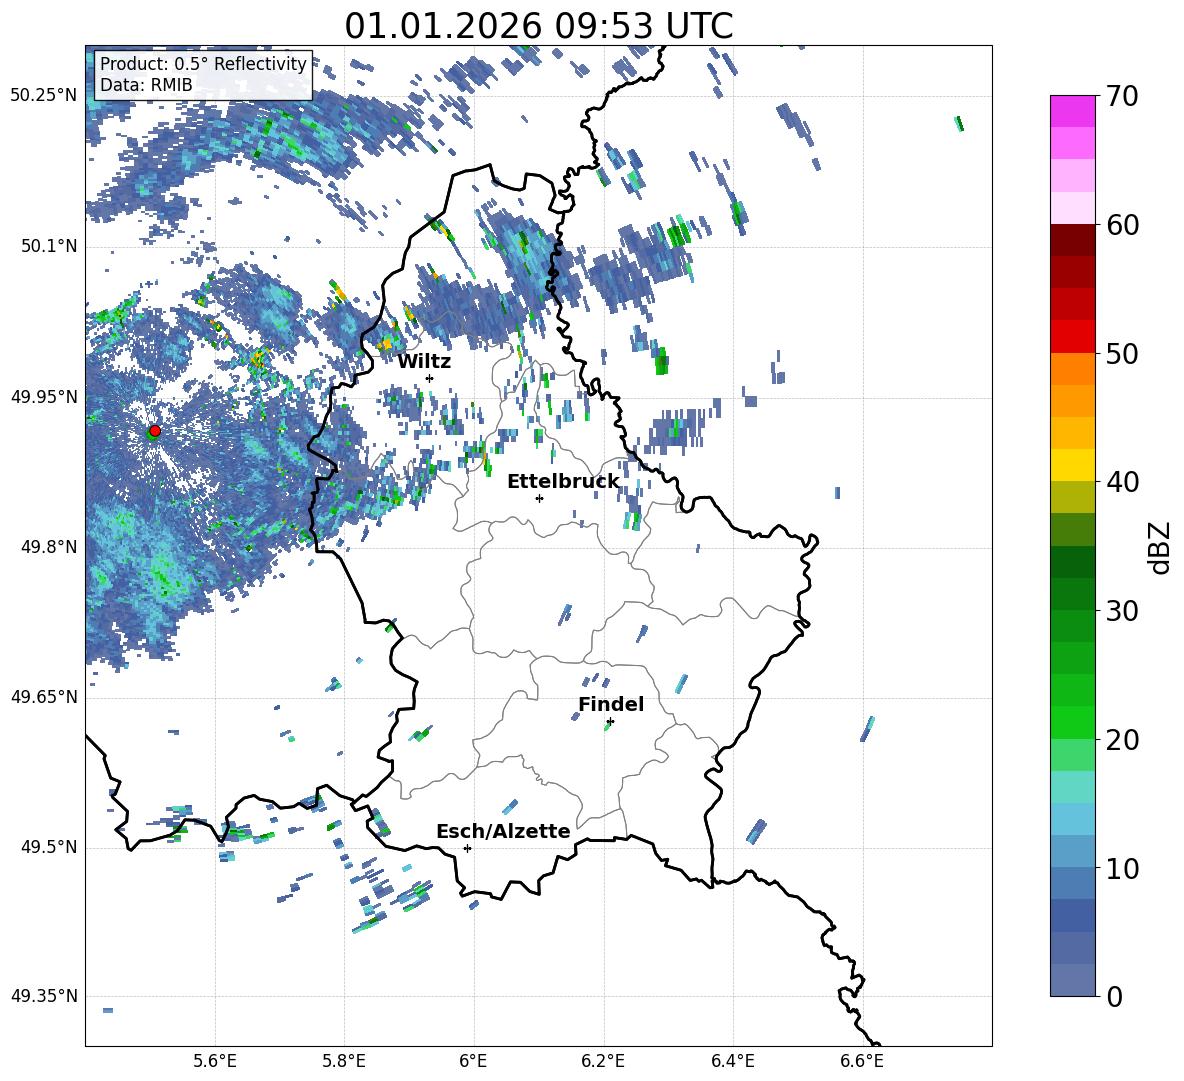The image size is (1184, 1081).
Task: Click the 70 value on the colorbar
Action: pos(1121,97)
